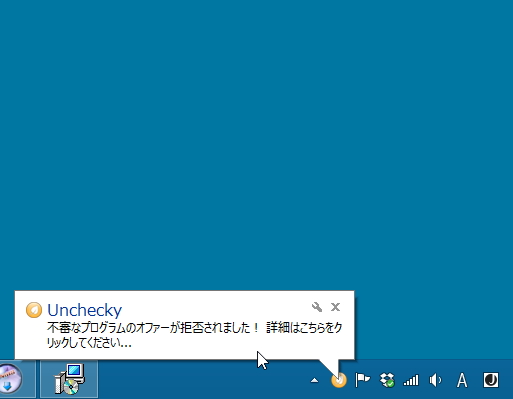Screen dimensions: 513x399
Task: Show hidden tray icons arrow
Action: tap(314, 380)
